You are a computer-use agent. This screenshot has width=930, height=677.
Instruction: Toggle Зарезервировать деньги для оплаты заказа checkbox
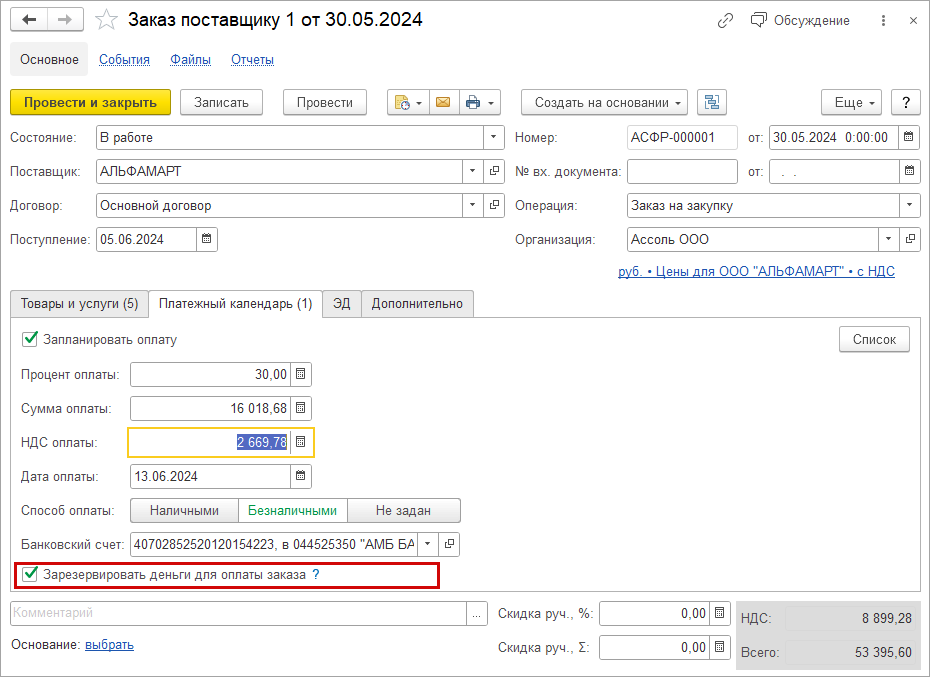tap(30, 574)
